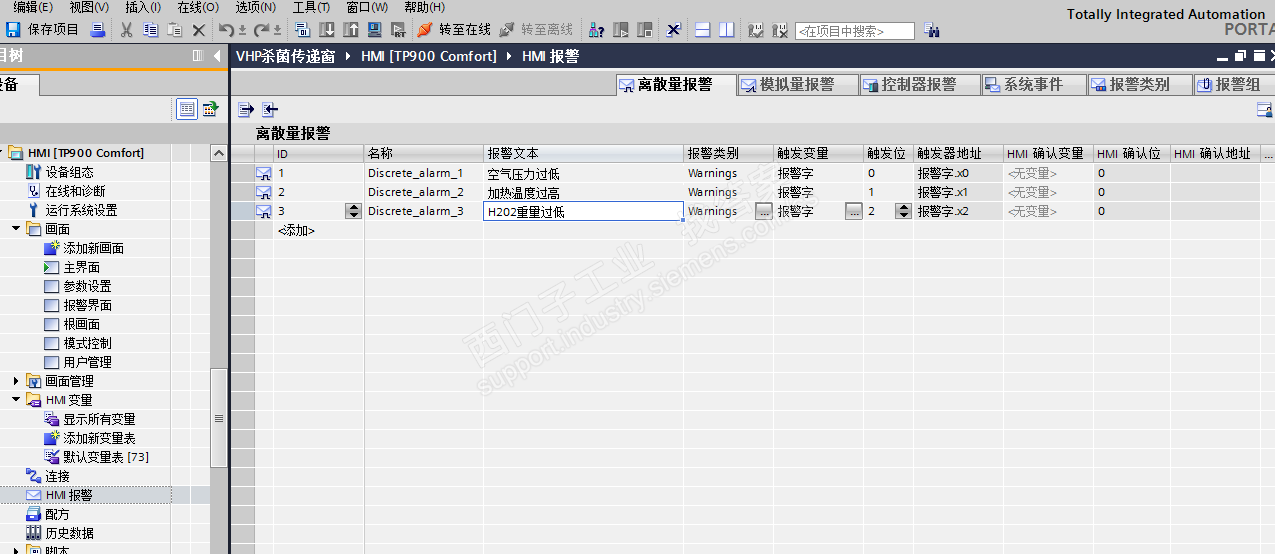Viewport: 1275px width, 554px height.
Task: Open the 在线(O) menu
Action: click(x=198, y=7)
